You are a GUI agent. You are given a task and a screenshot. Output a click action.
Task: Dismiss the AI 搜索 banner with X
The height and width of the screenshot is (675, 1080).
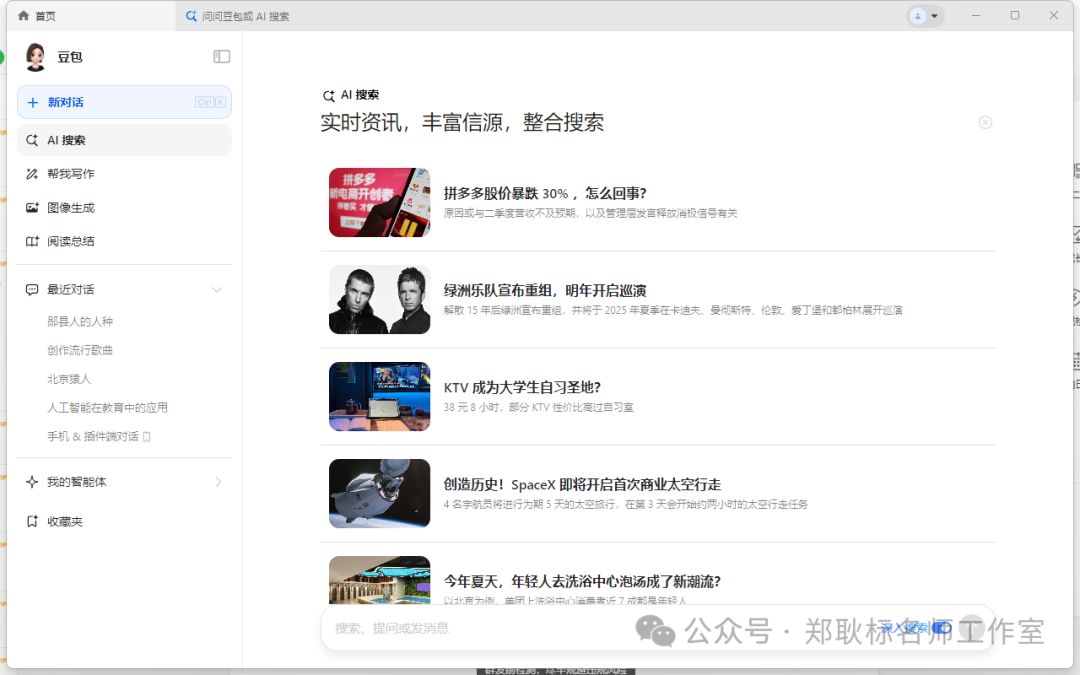click(x=985, y=122)
